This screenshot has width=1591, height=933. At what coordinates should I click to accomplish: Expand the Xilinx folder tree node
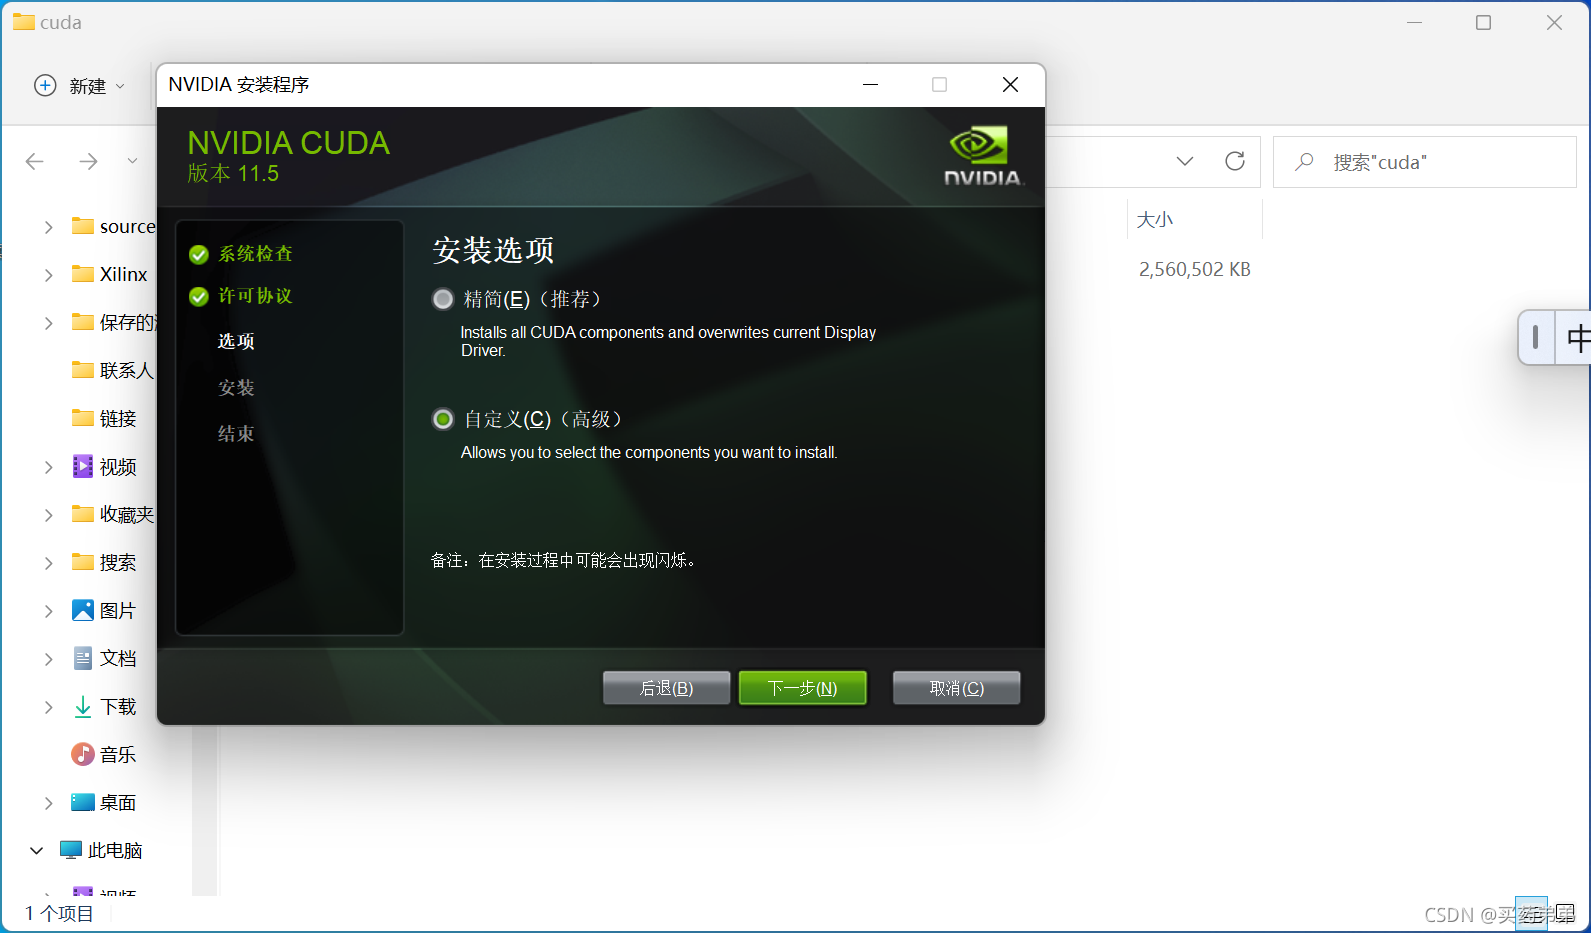(x=48, y=275)
